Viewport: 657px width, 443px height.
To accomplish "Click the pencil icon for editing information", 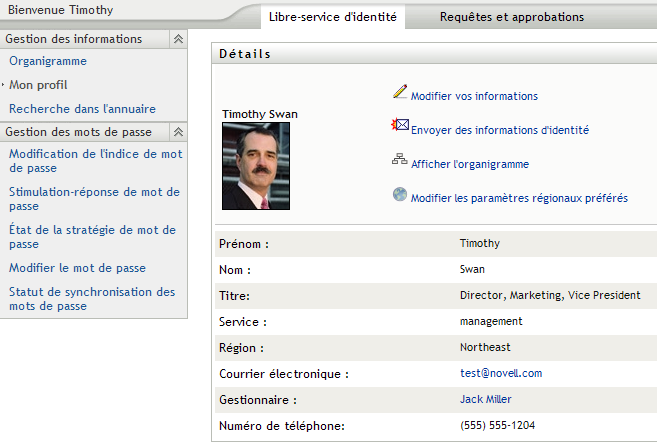I will (400, 92).
